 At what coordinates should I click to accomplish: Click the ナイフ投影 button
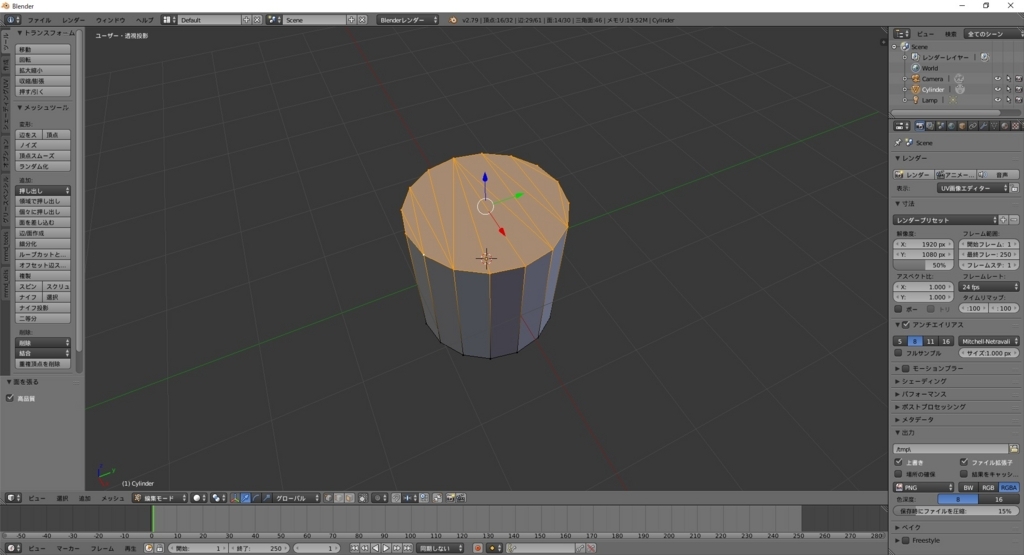pyautogui.click(x=43, y=308)
